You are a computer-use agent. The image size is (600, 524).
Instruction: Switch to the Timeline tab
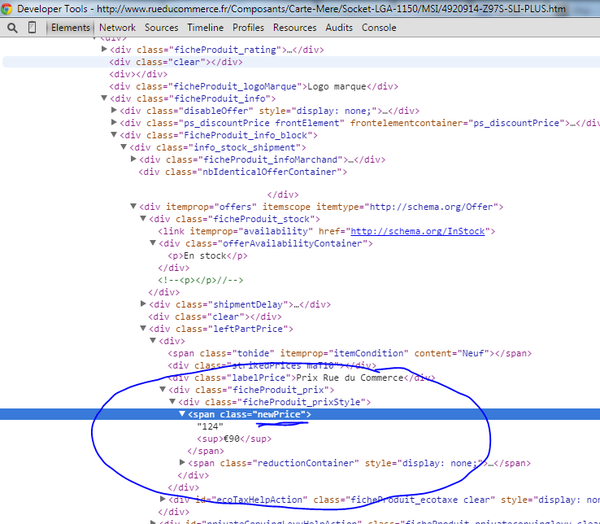pyautogui.click(x=205, y=28)
